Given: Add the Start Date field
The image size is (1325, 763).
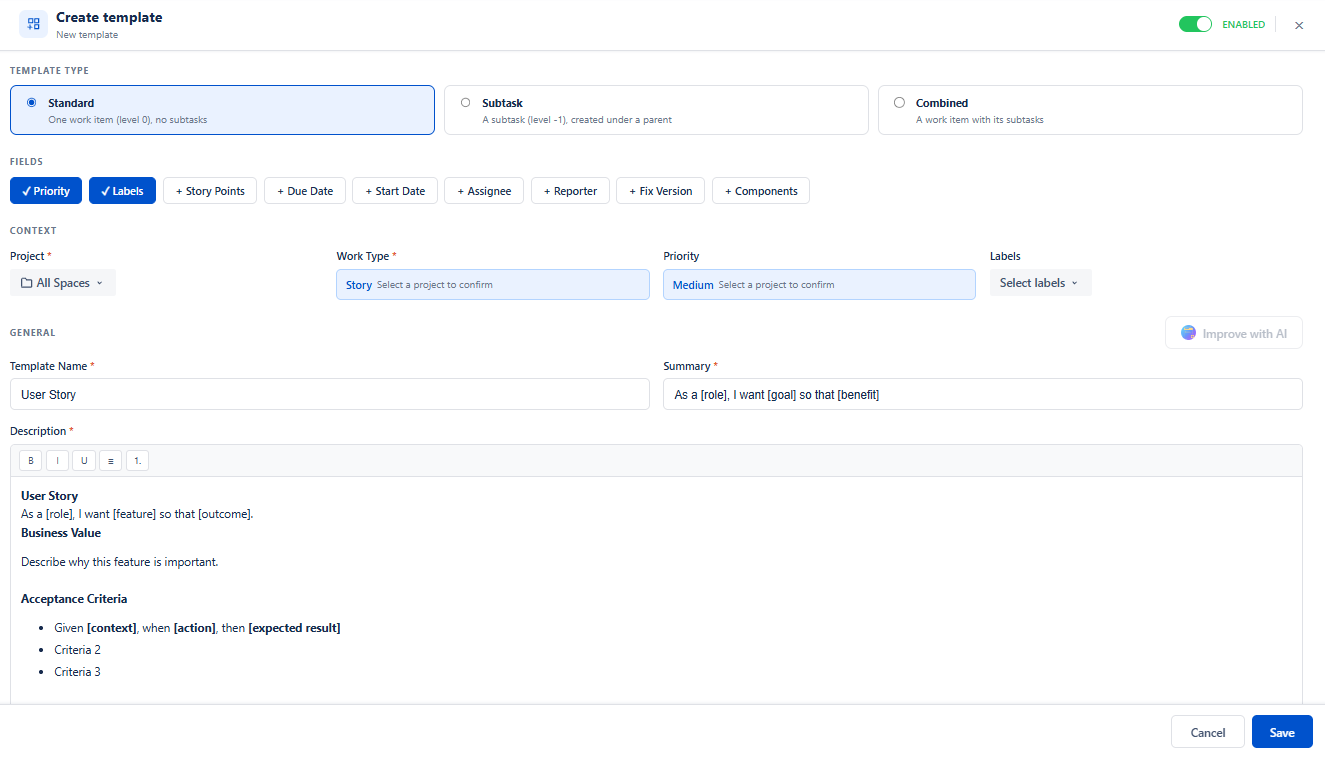Looking at the screenshot, I should 395,191.
